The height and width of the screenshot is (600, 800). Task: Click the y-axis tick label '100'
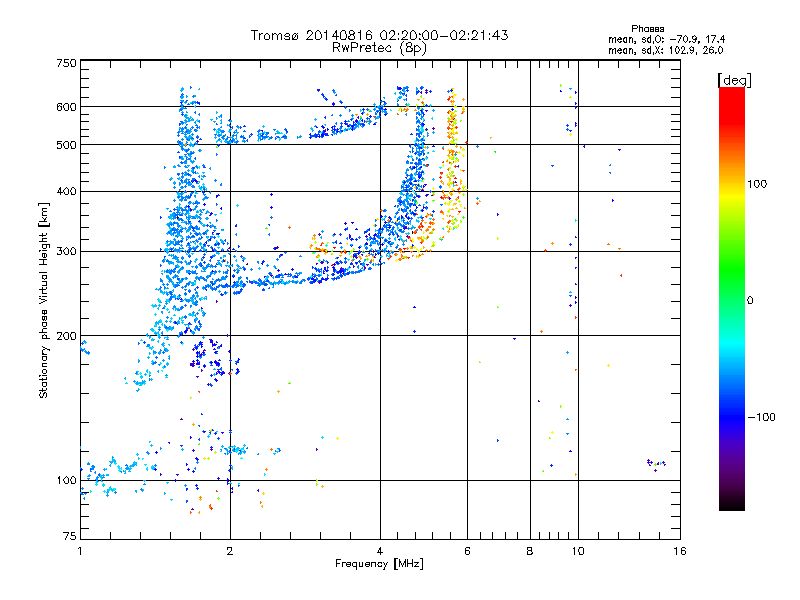coord(66,481)
